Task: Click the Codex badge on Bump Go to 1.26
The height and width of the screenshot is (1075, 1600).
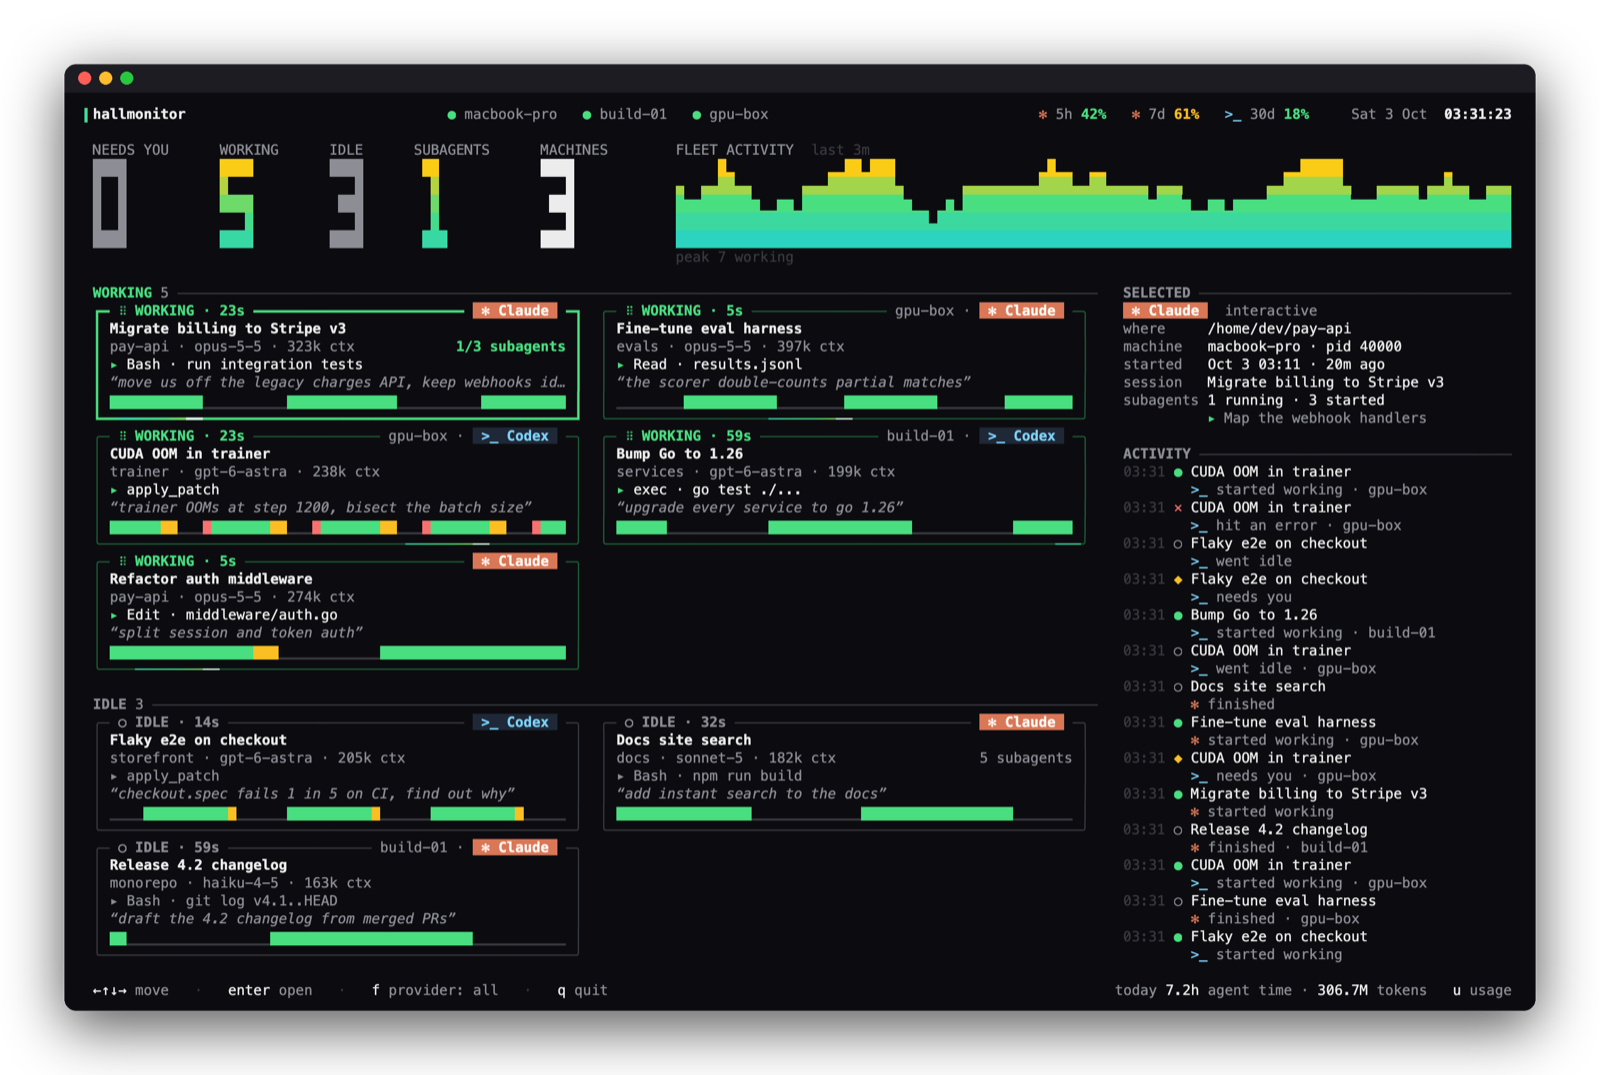Action: pos(1021,436)
